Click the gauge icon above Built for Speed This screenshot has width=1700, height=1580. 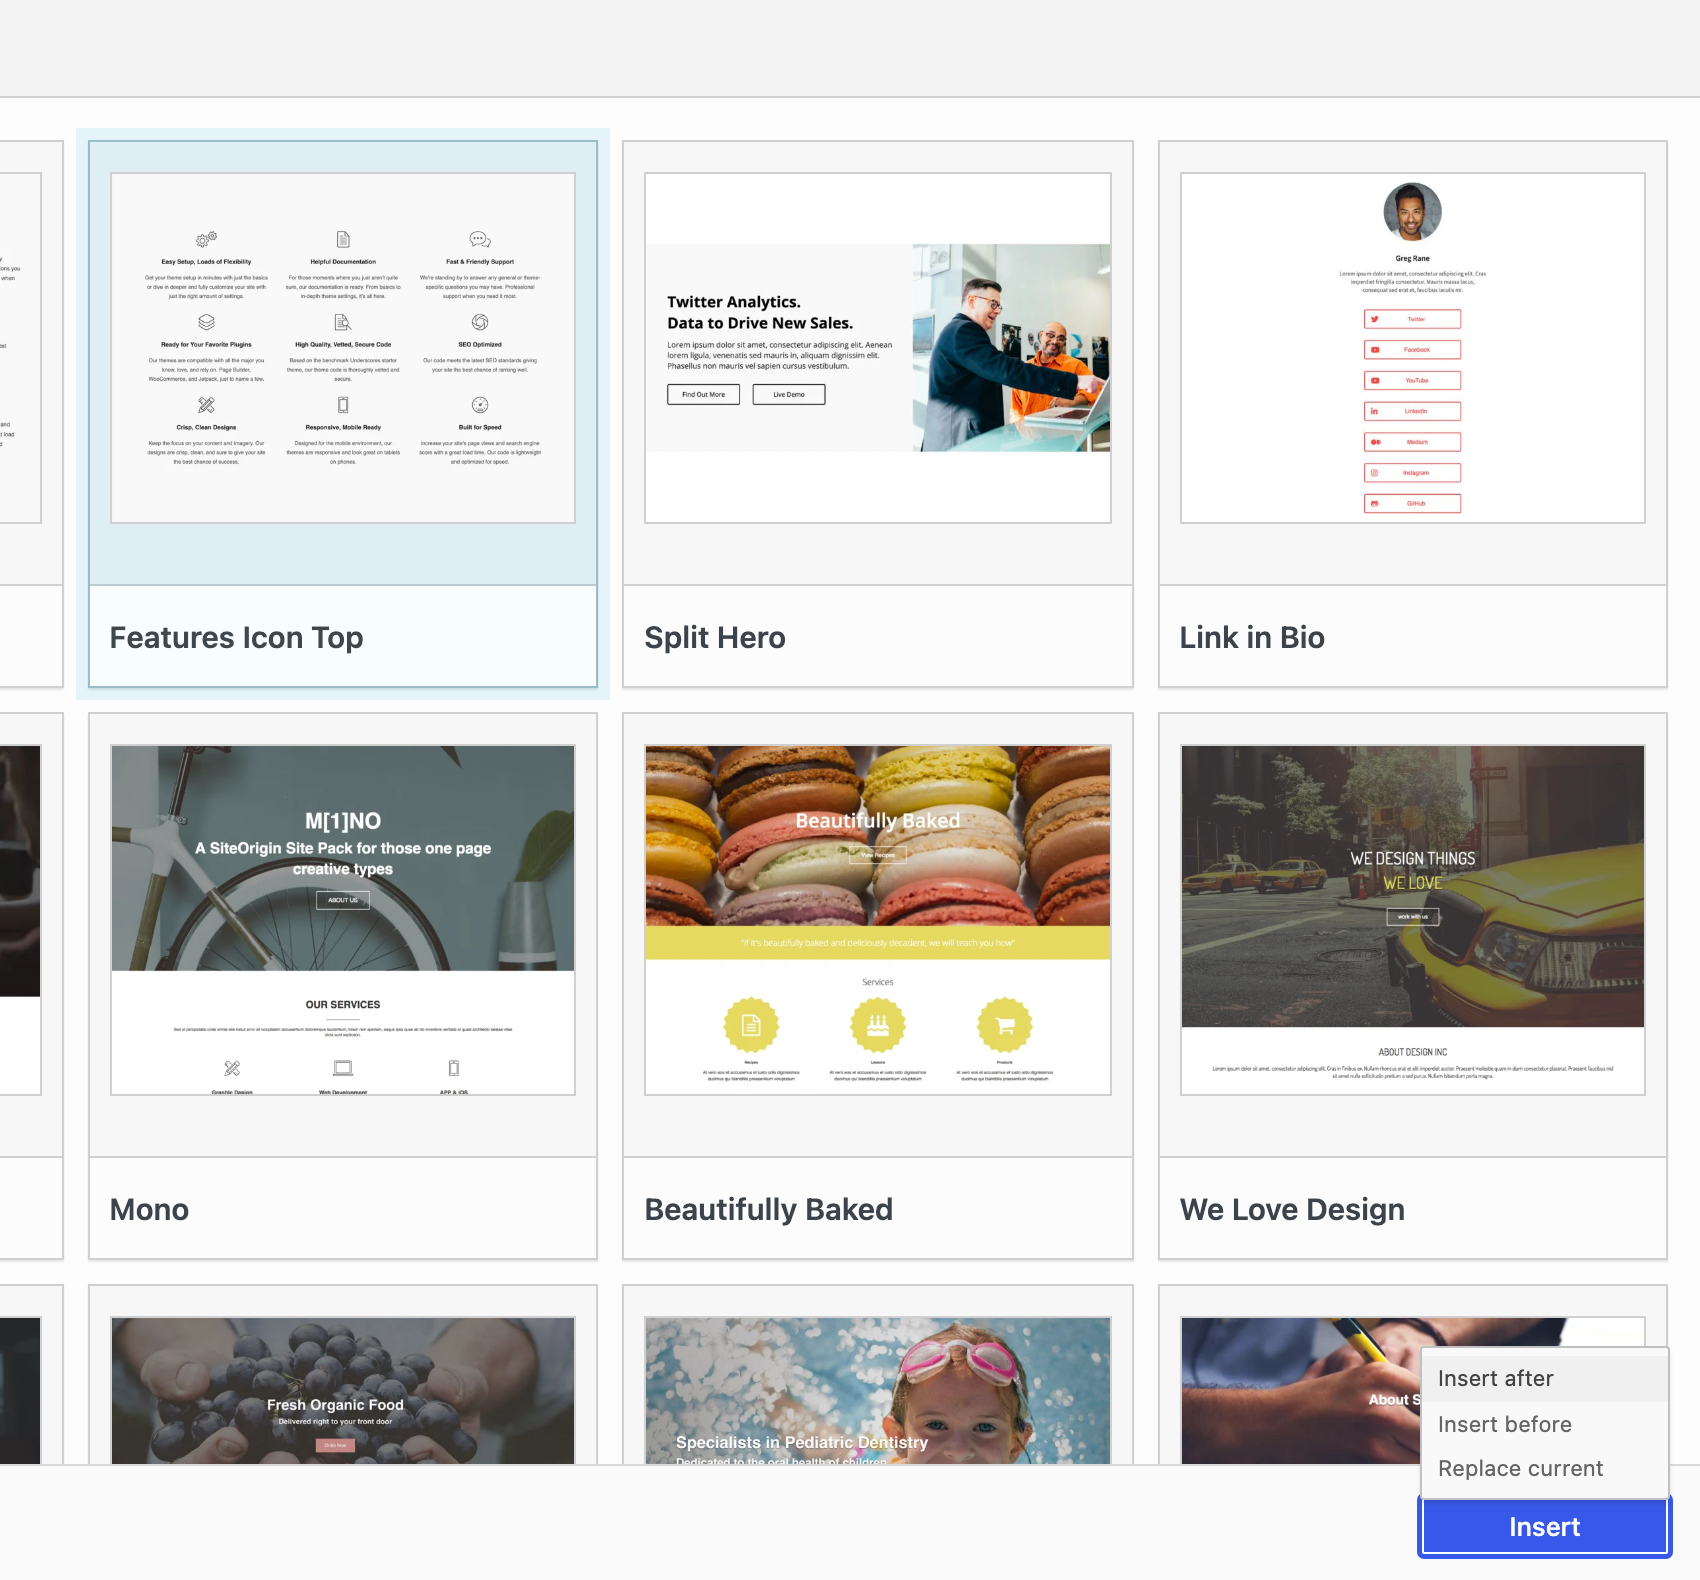pos(480,405)
